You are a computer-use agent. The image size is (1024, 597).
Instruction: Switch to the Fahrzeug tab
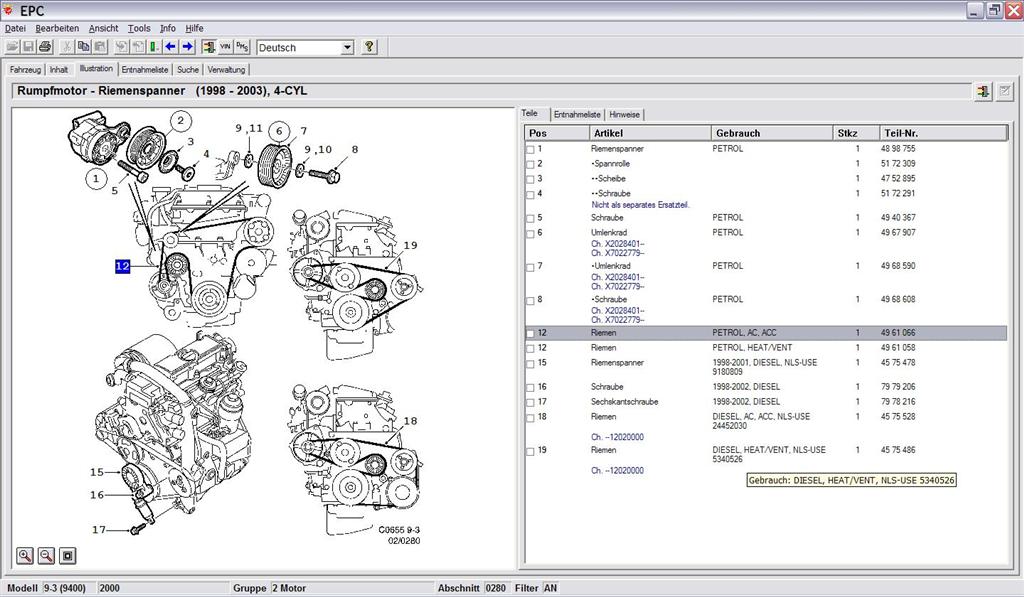25,69
